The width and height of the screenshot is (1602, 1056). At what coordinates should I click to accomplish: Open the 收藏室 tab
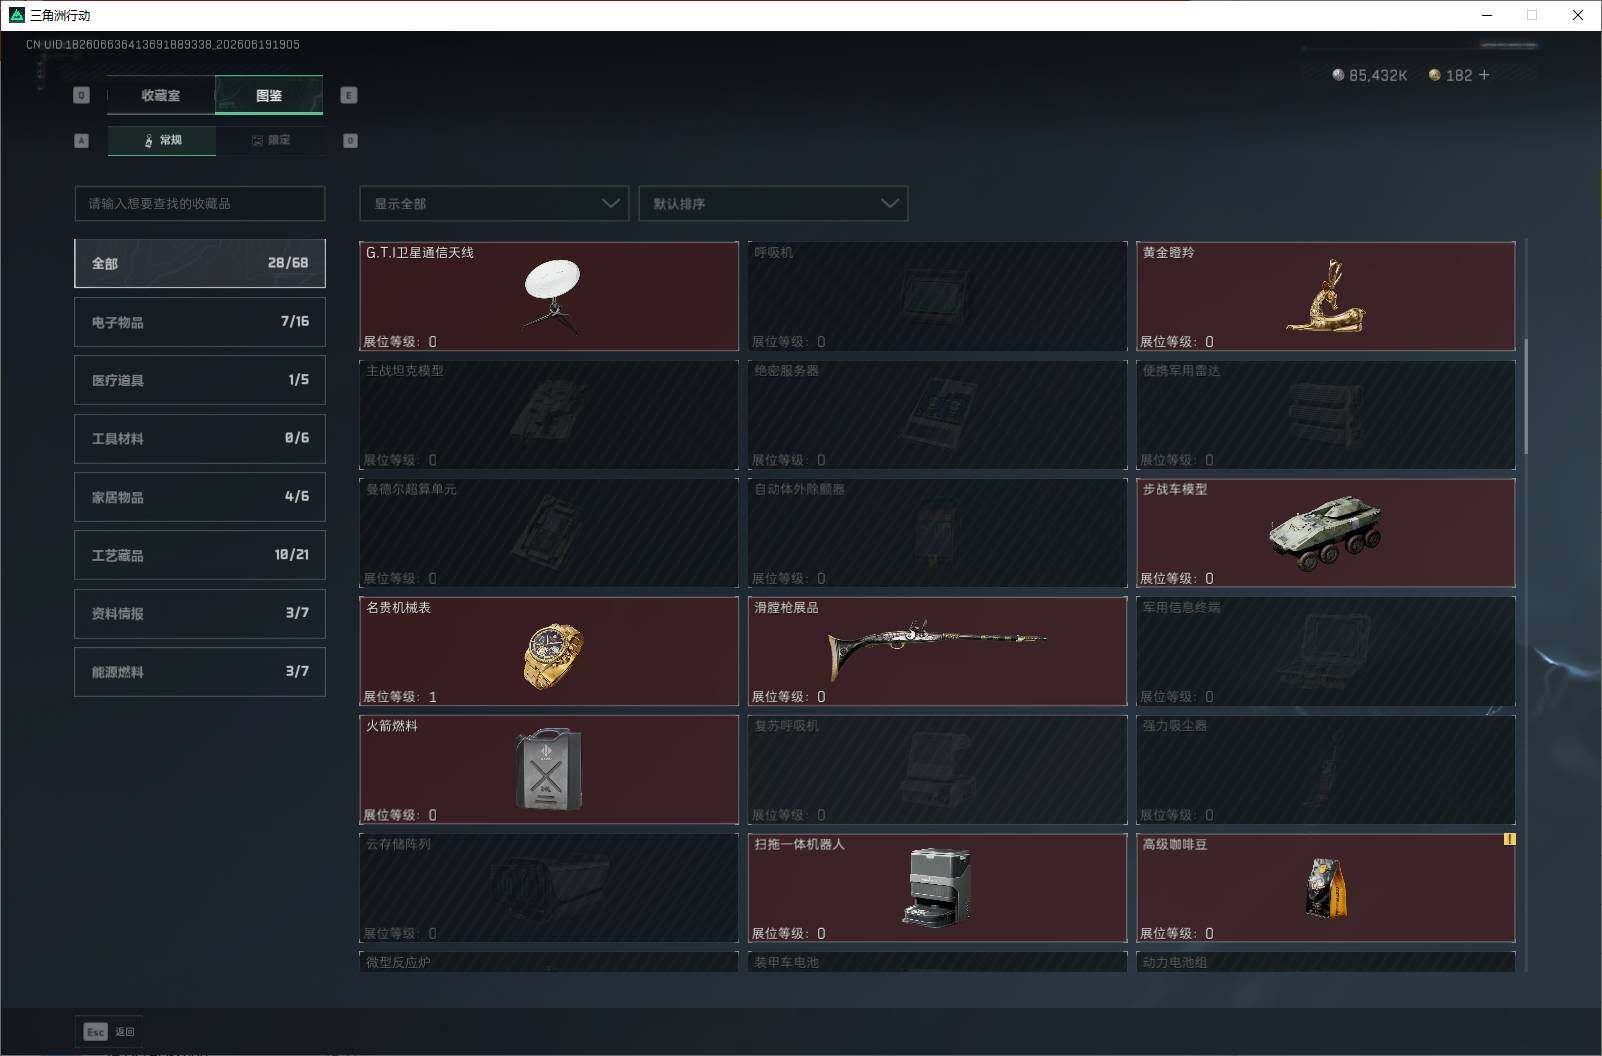pos(161,95)
